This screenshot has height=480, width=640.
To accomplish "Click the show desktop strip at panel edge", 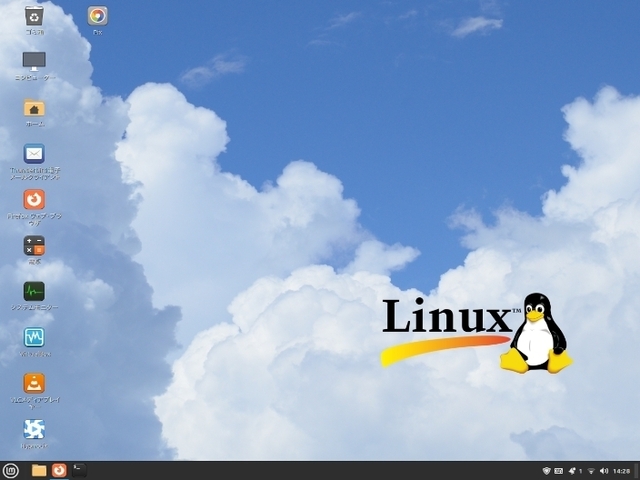I will point(637,471).
